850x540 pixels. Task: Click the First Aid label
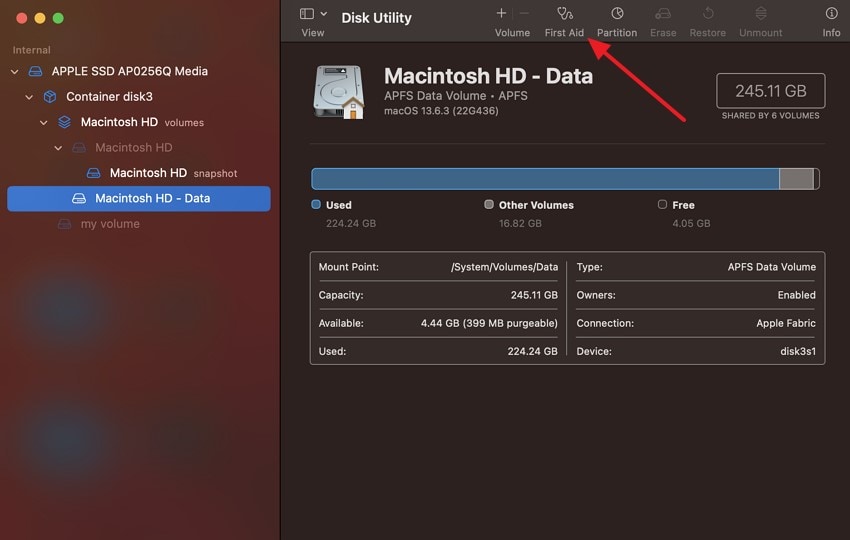click(x=564, y=33)
